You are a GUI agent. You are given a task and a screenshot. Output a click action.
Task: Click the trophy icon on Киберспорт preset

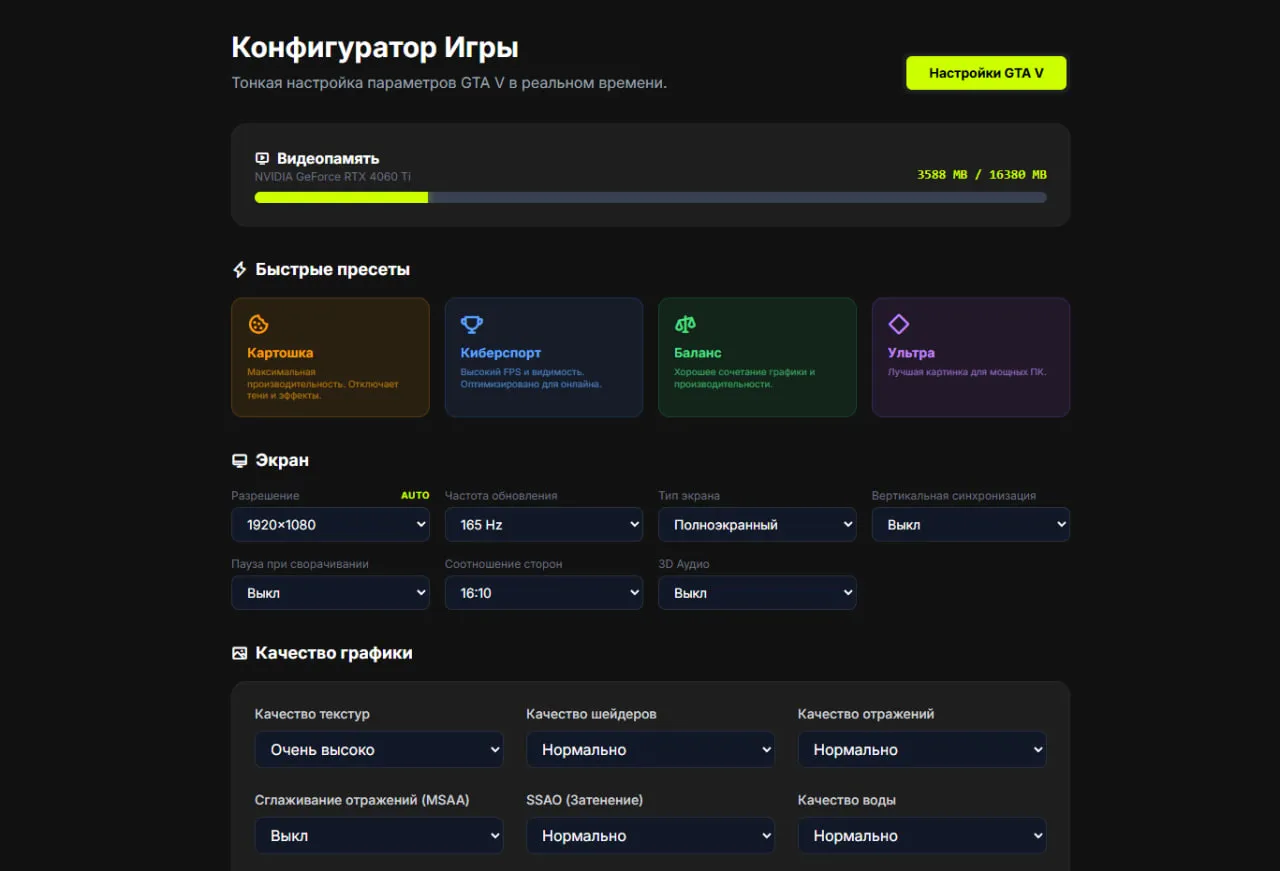point(471,323)
